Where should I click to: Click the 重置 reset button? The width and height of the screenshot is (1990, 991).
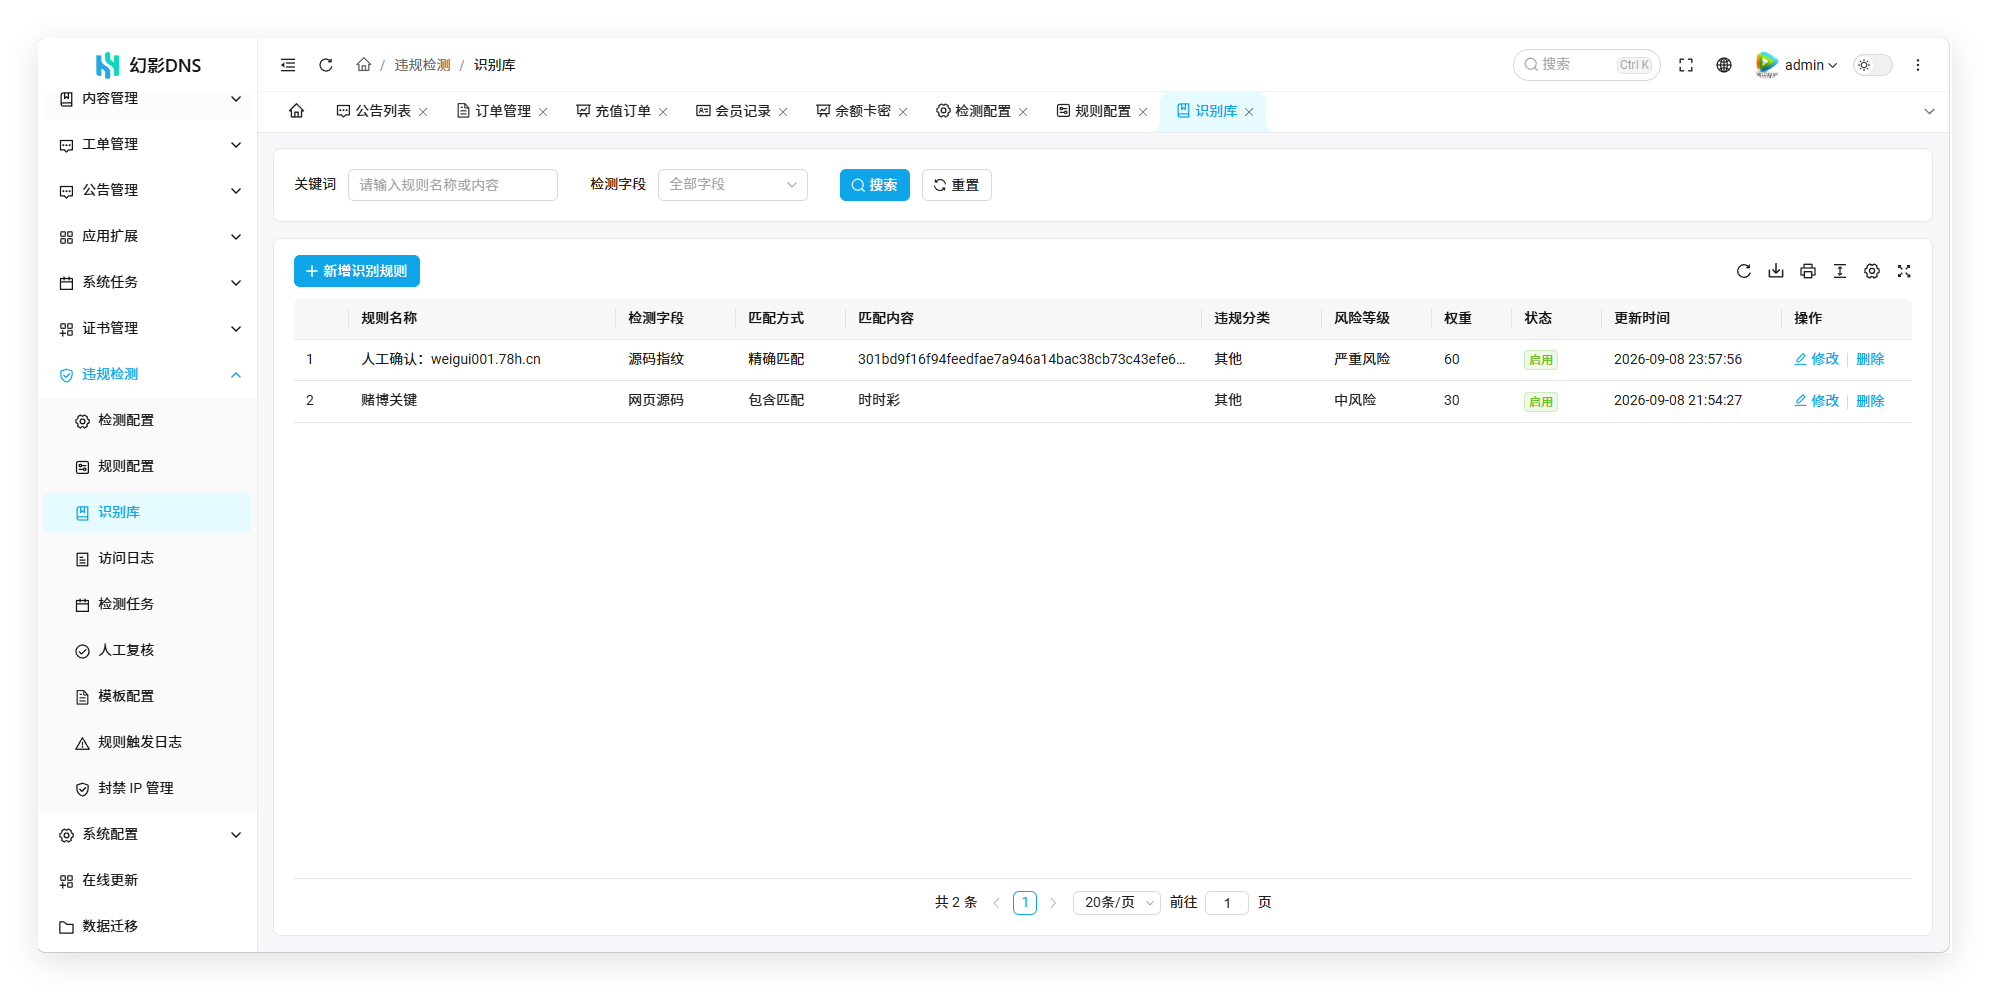[x=957, y=185]
